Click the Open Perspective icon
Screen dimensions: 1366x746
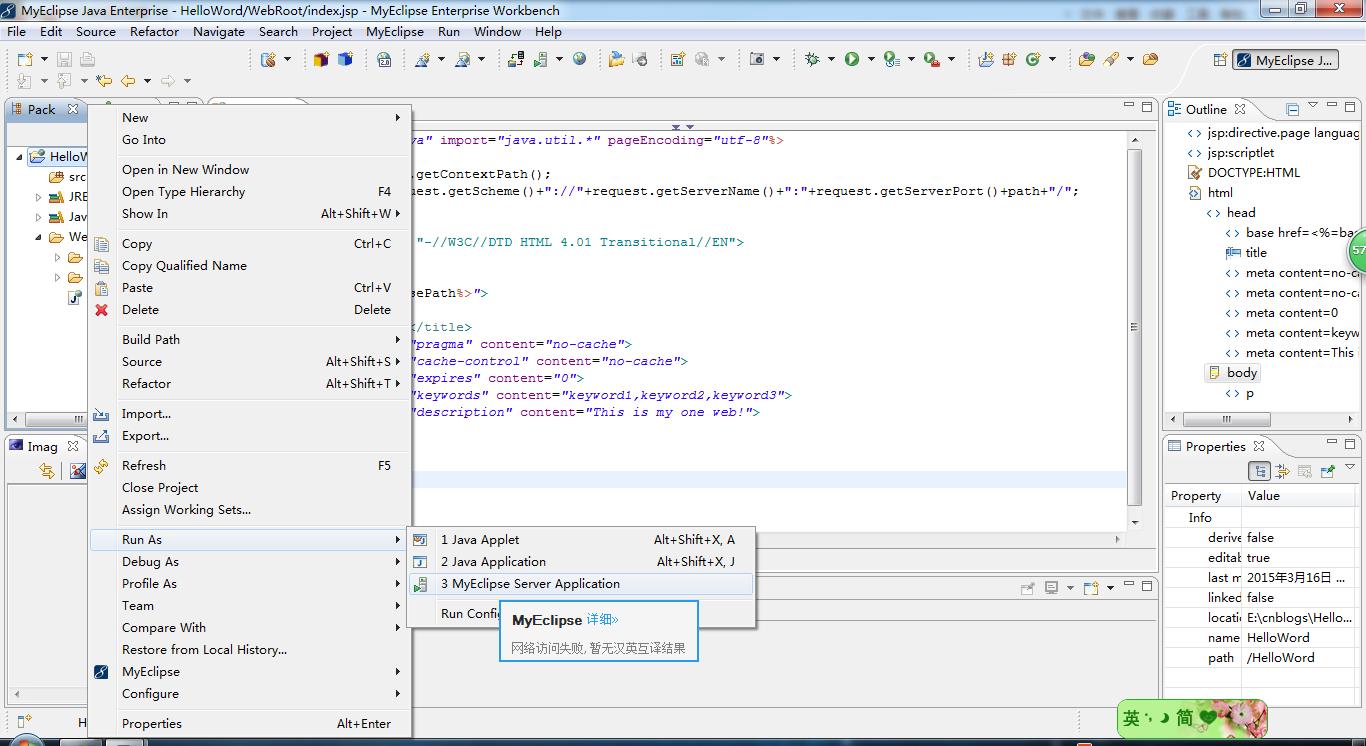pyautogui.click(x=1220, y=60)
